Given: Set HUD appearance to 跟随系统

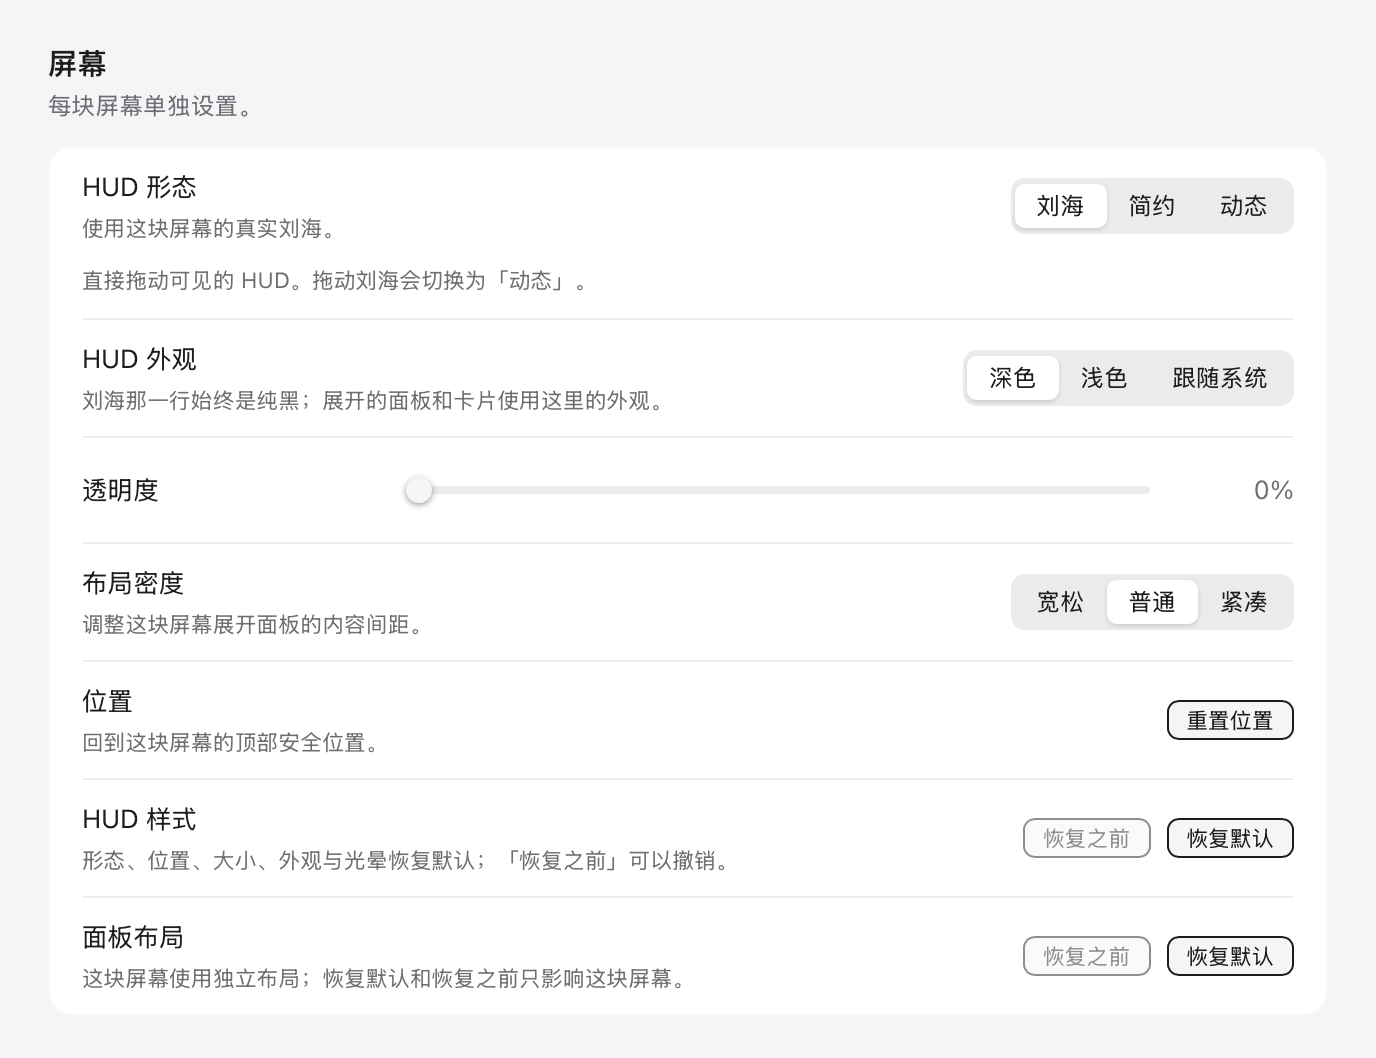Looking at the screenshot, I should pyautogui.click(x=1220, y=378).
